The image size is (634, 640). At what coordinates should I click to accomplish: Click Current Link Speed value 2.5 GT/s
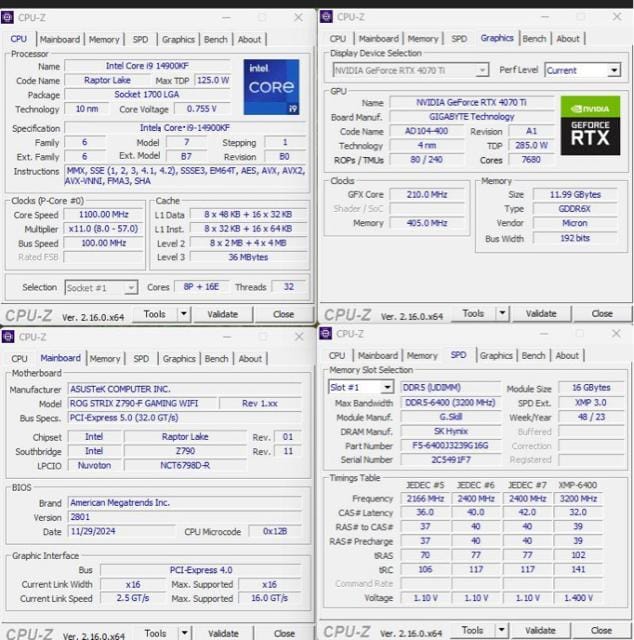[133, 598]
